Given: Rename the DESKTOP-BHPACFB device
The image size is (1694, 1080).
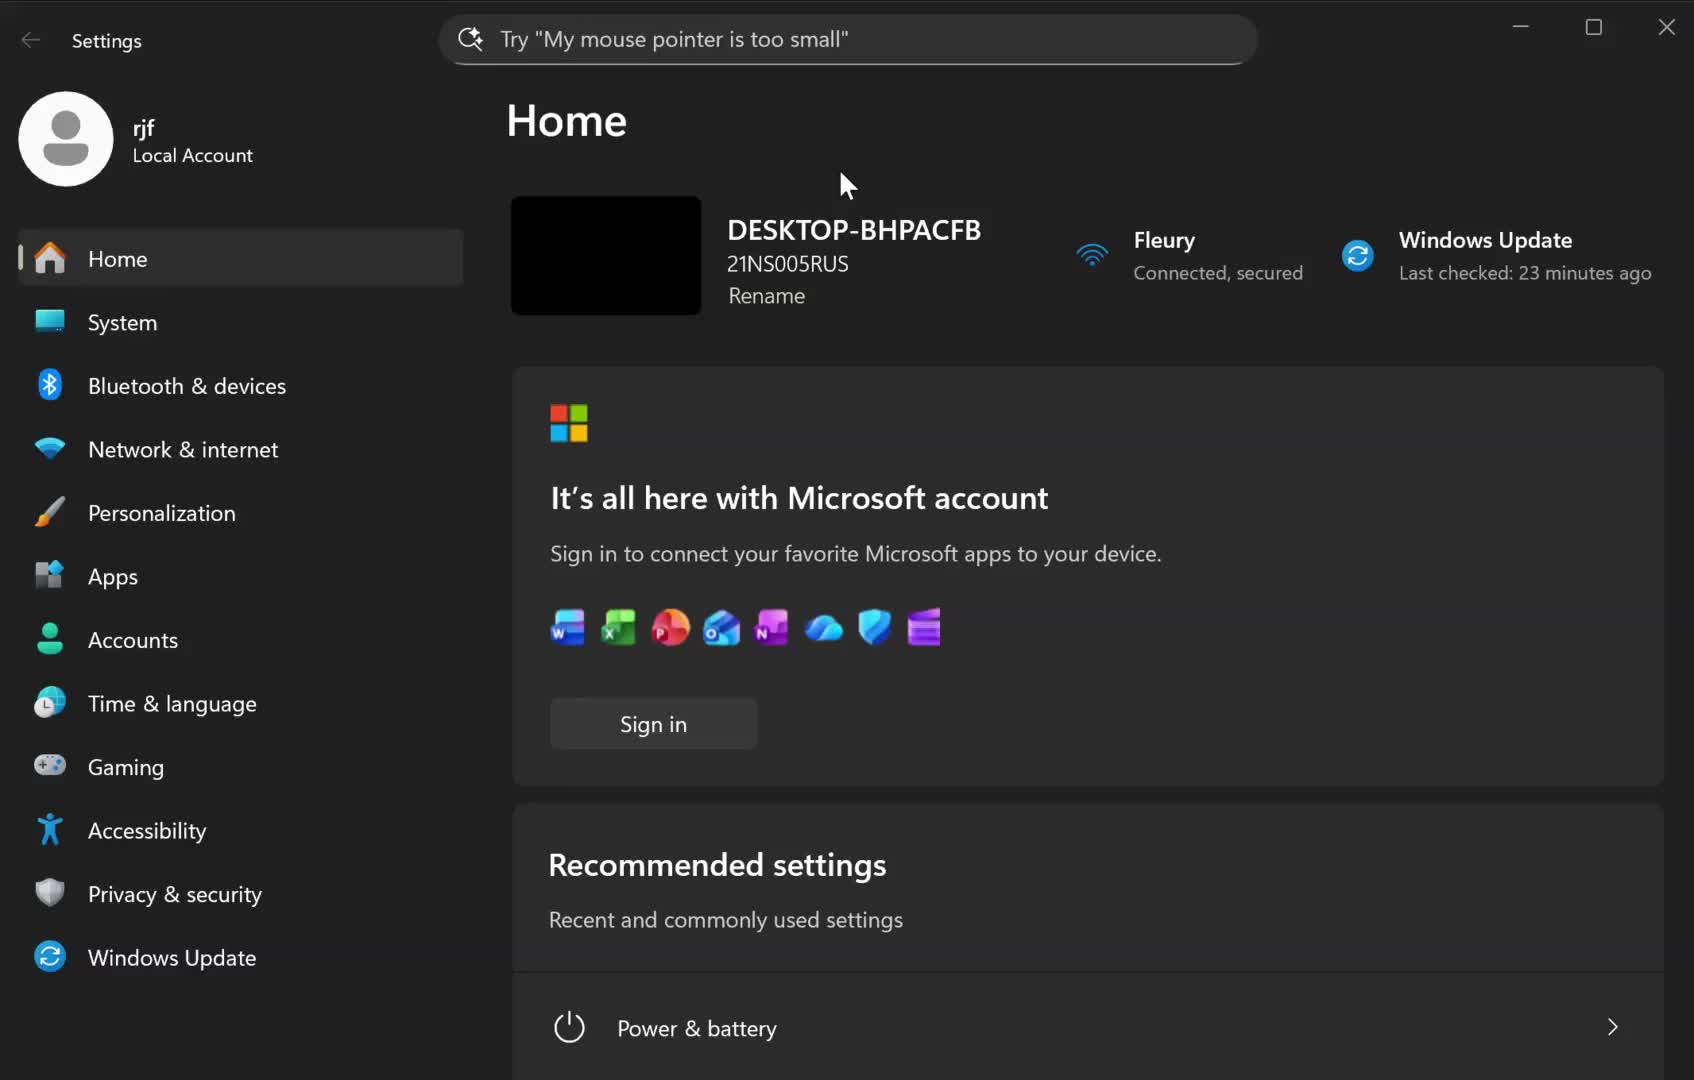Looking at the screenshot, I should pyautogui.click(x=766, y=296).
